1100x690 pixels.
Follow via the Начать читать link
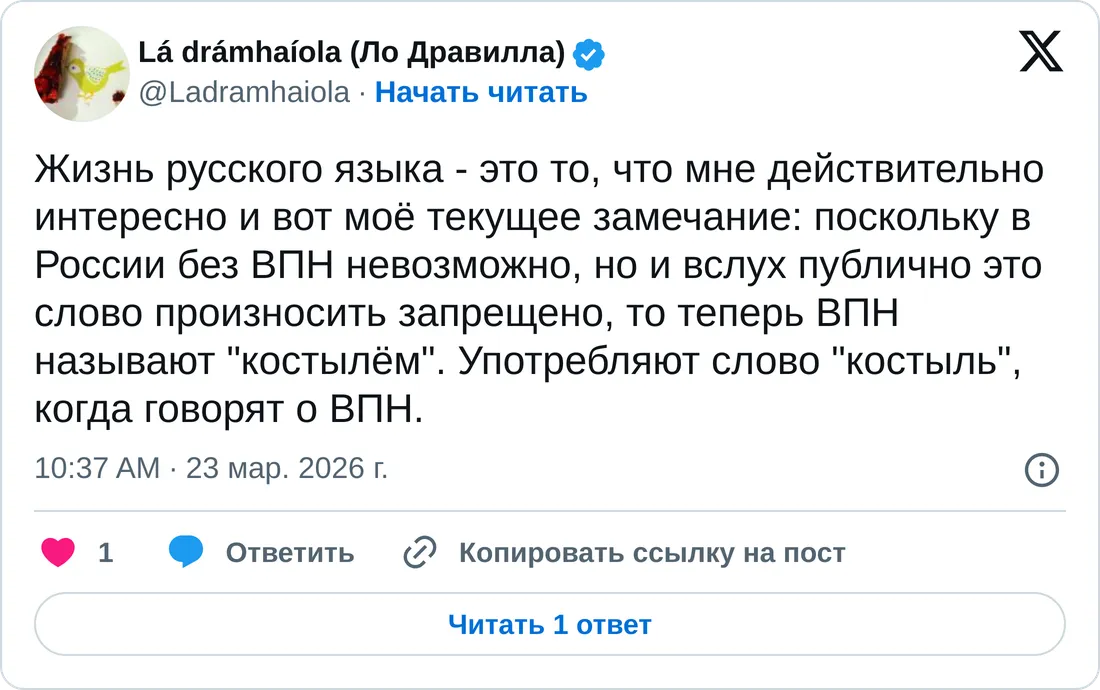click(x=481, y=93)
